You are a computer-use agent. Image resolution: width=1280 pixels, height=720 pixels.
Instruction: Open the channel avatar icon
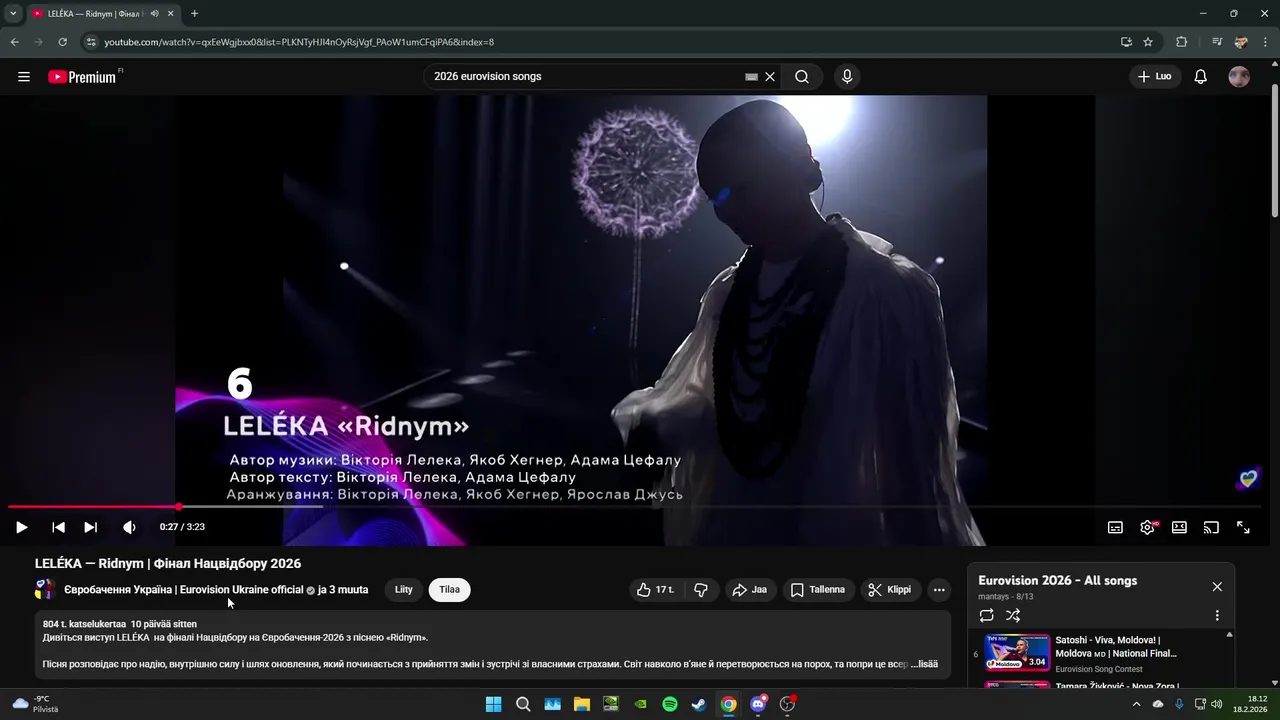[x=44, y=590]
